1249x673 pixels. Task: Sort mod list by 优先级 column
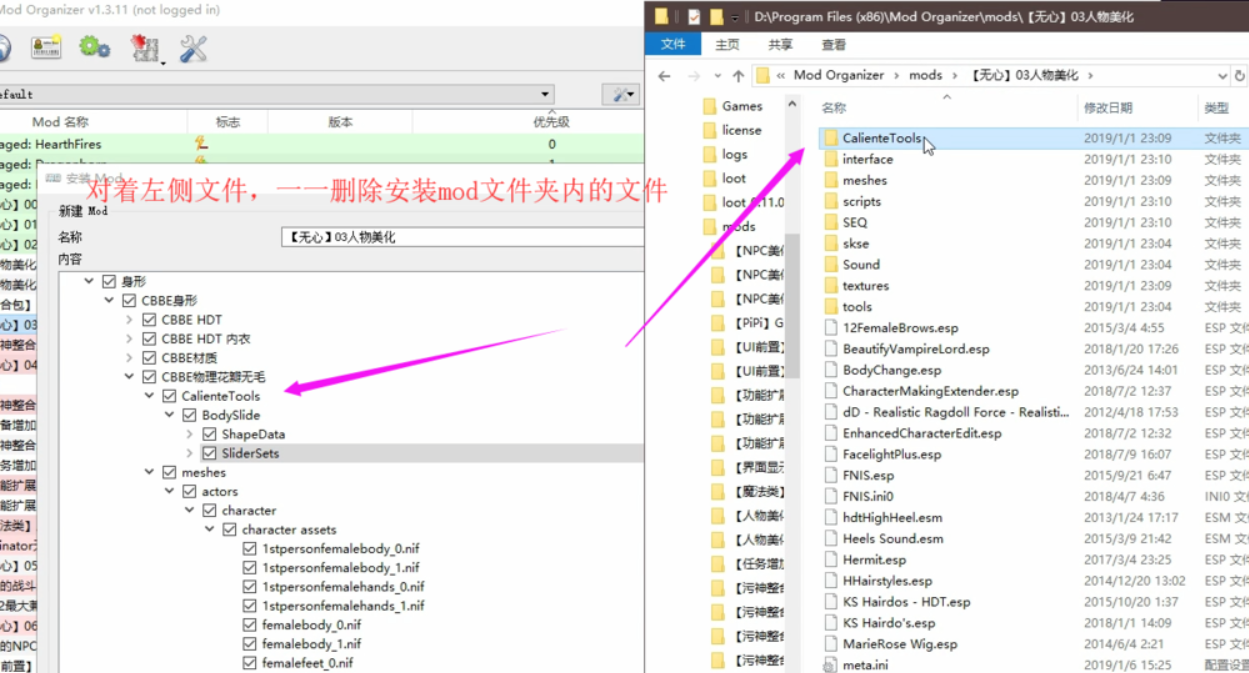[551, 122]
